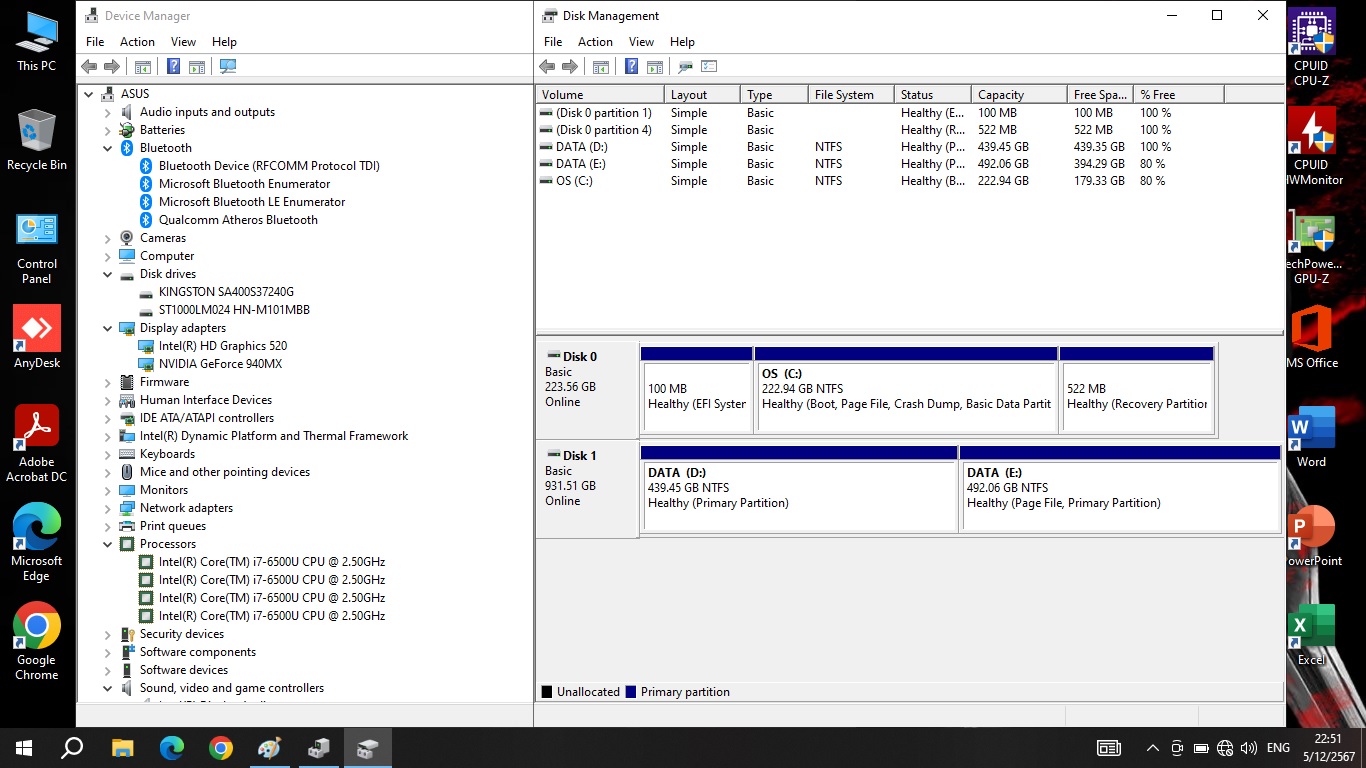Click the Settings checklist icon in Disk Management toolbar
The width and height of the screenshot is (1366, 768).
pyautogui.click(x=709, y=67)
